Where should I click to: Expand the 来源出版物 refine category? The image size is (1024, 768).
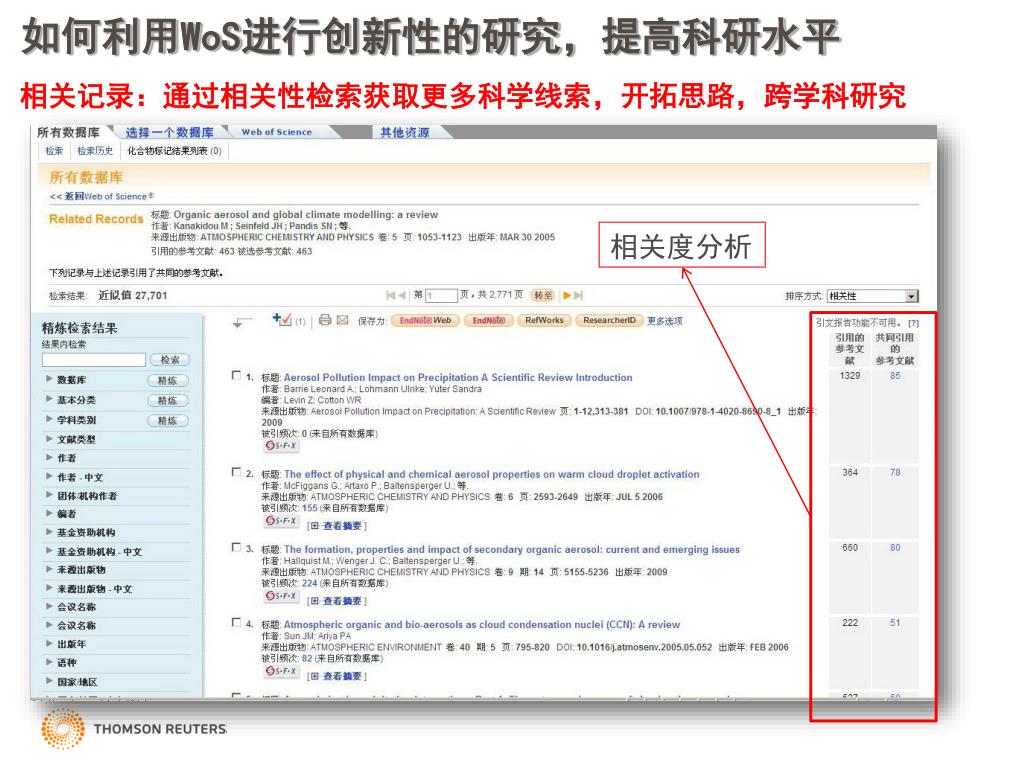50,569
